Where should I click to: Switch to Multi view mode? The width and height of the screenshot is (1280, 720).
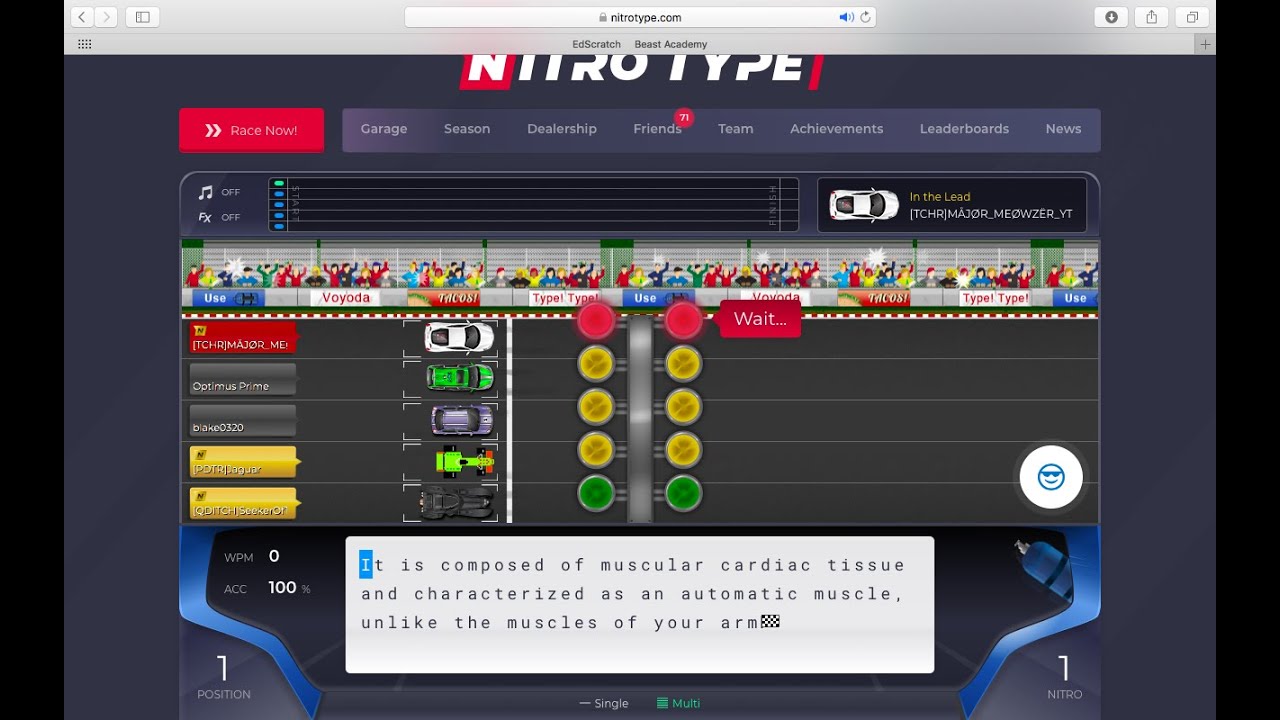tap(678, 703)
